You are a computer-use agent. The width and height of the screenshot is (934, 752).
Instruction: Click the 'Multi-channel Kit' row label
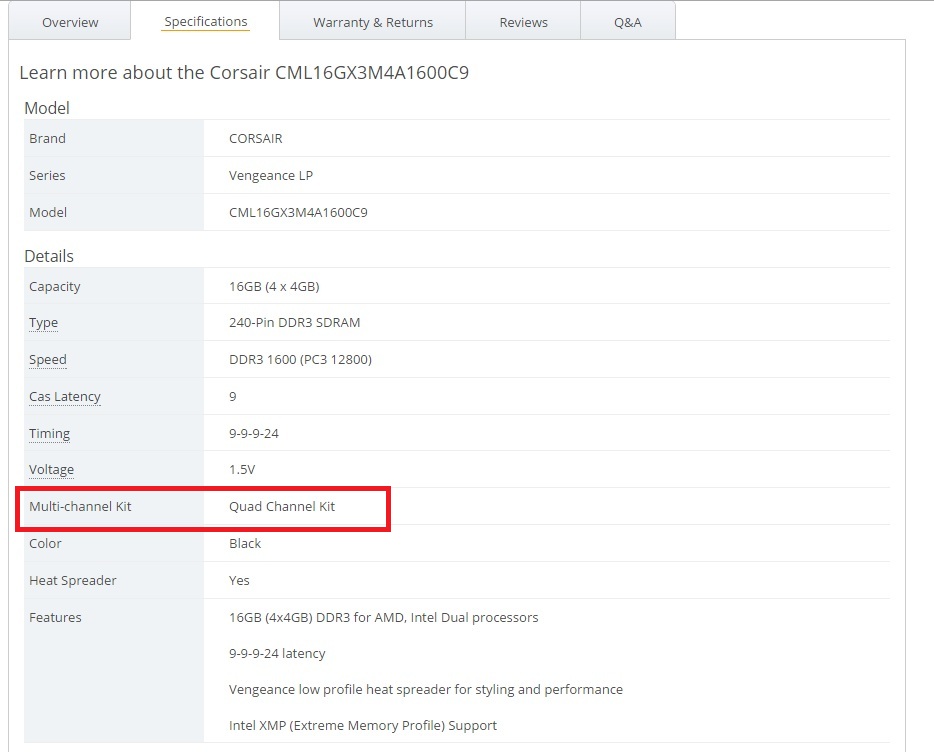[x=80, y=506]
